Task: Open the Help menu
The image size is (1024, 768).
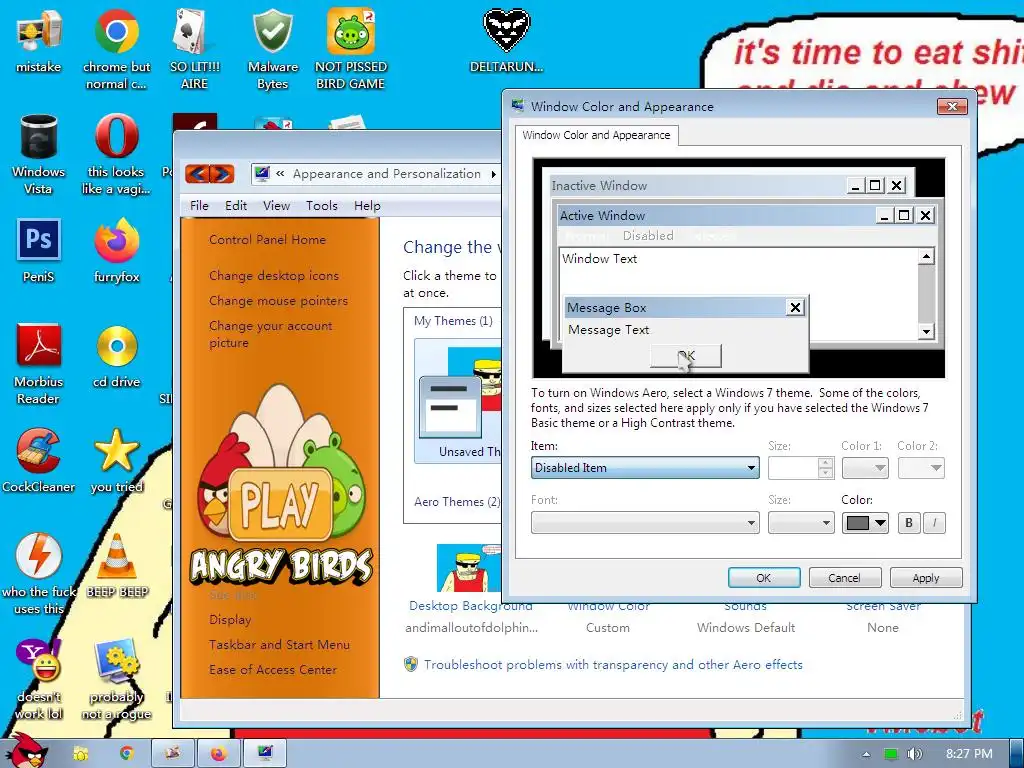Action: click(367, 206)
